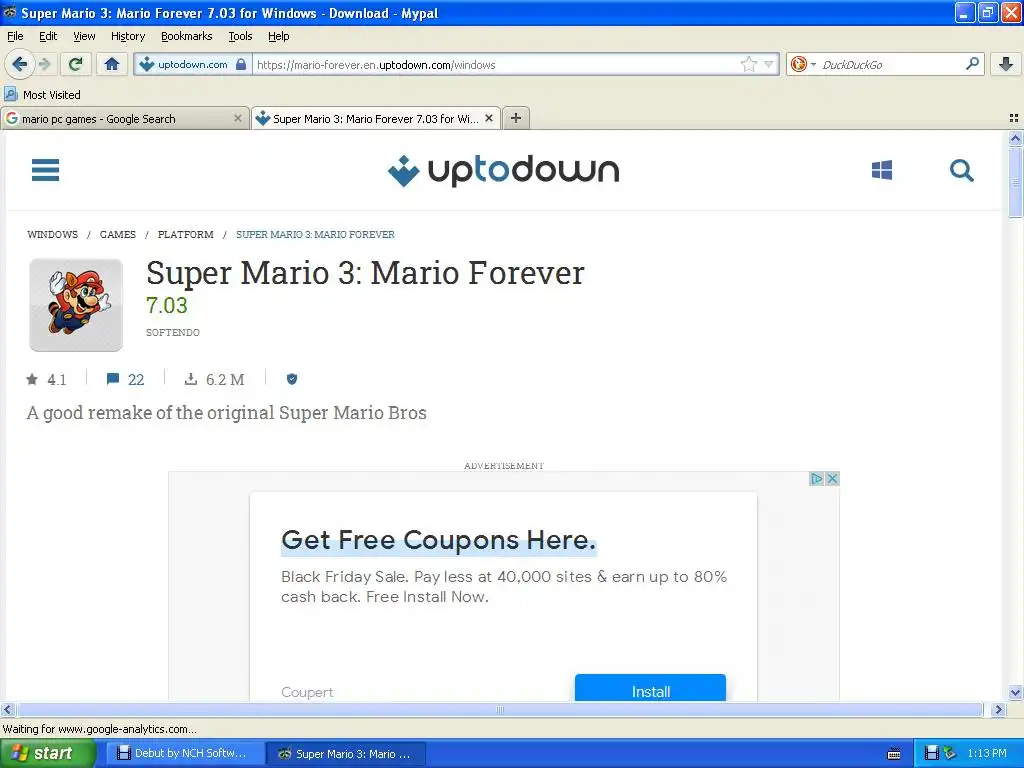Open the History menu
Viewport: 1024px width, 768px height.
coord(128,36)
